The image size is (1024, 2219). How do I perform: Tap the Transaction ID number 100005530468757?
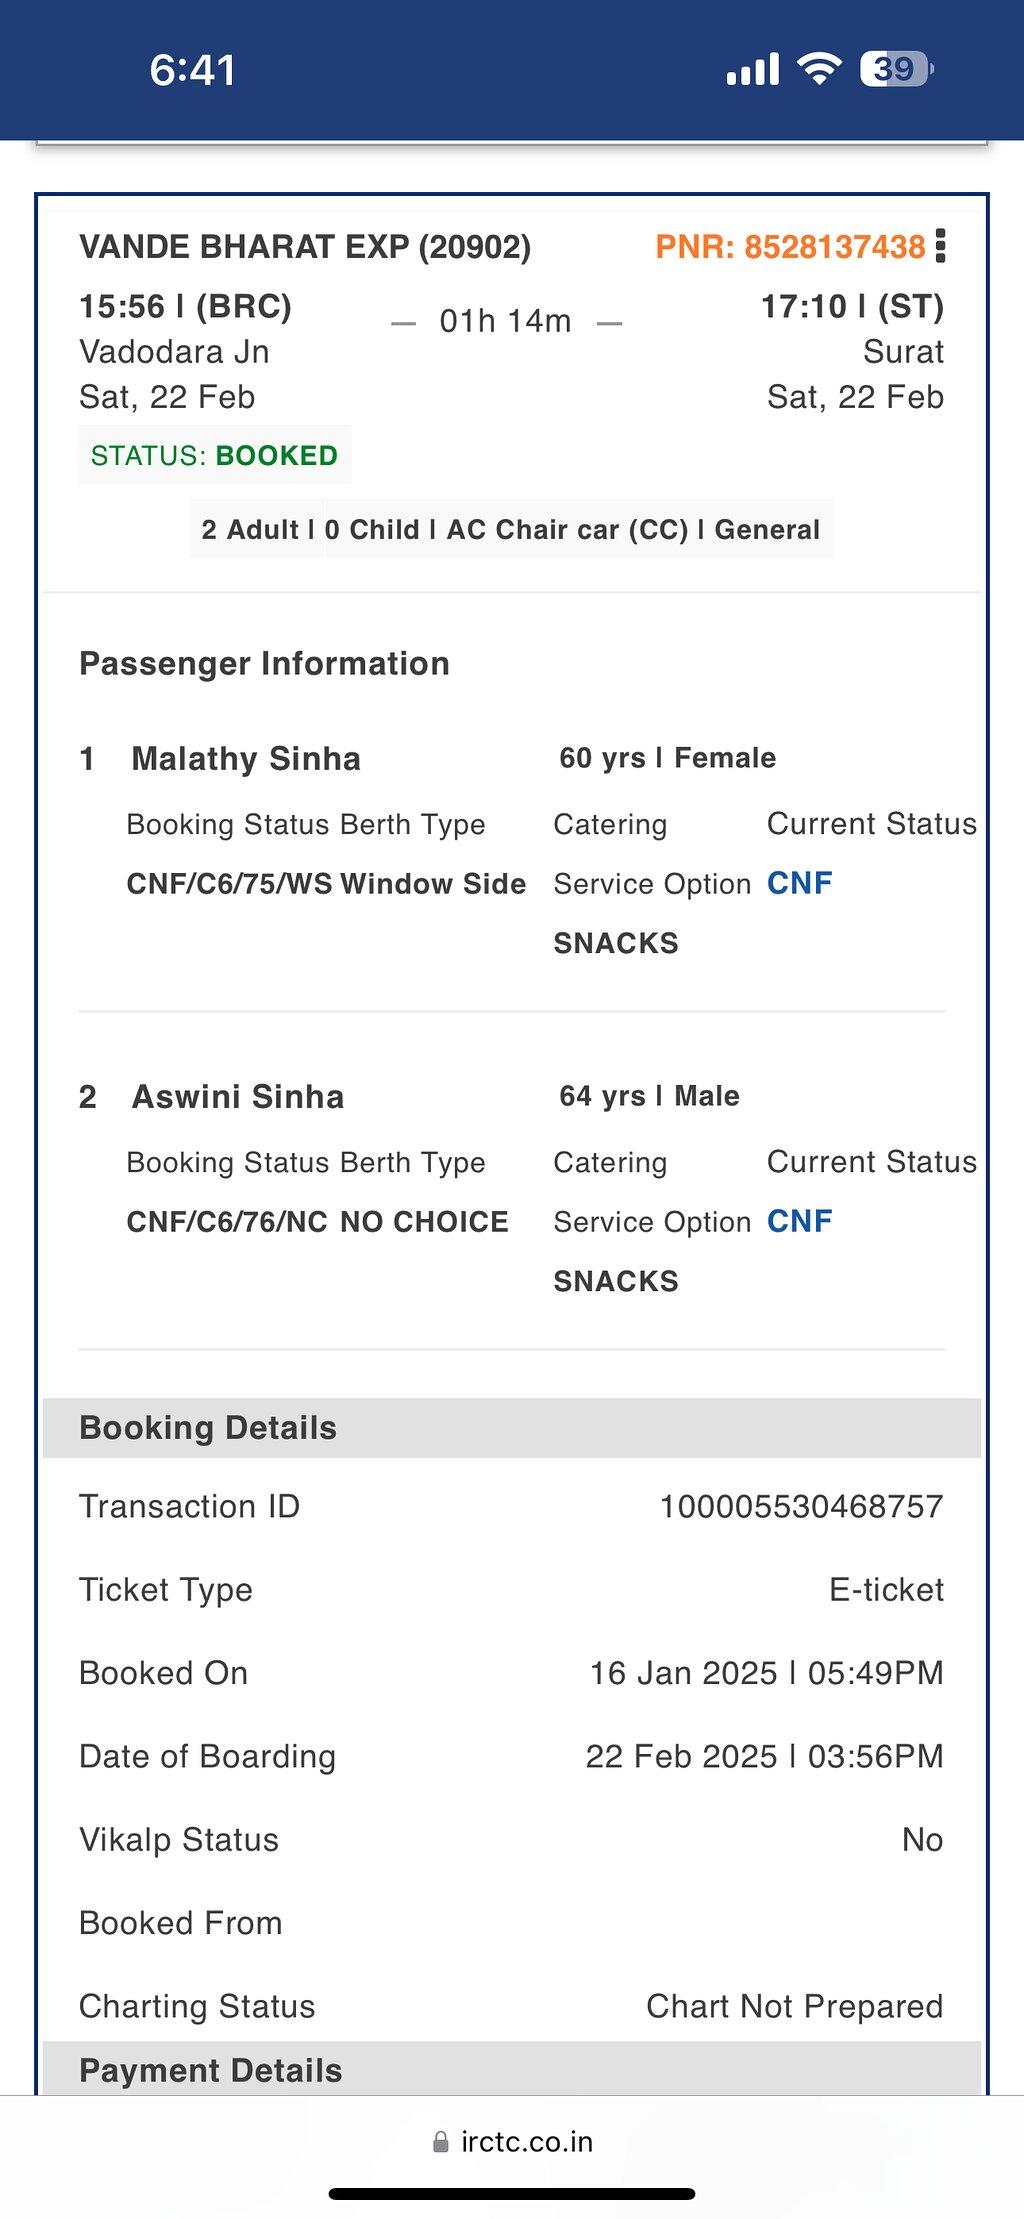click(x=802, y=1506)
